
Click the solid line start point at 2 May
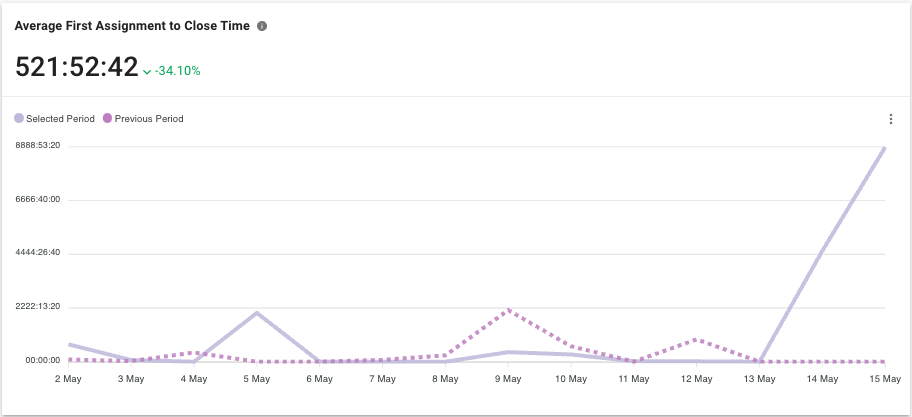(69, 344)
